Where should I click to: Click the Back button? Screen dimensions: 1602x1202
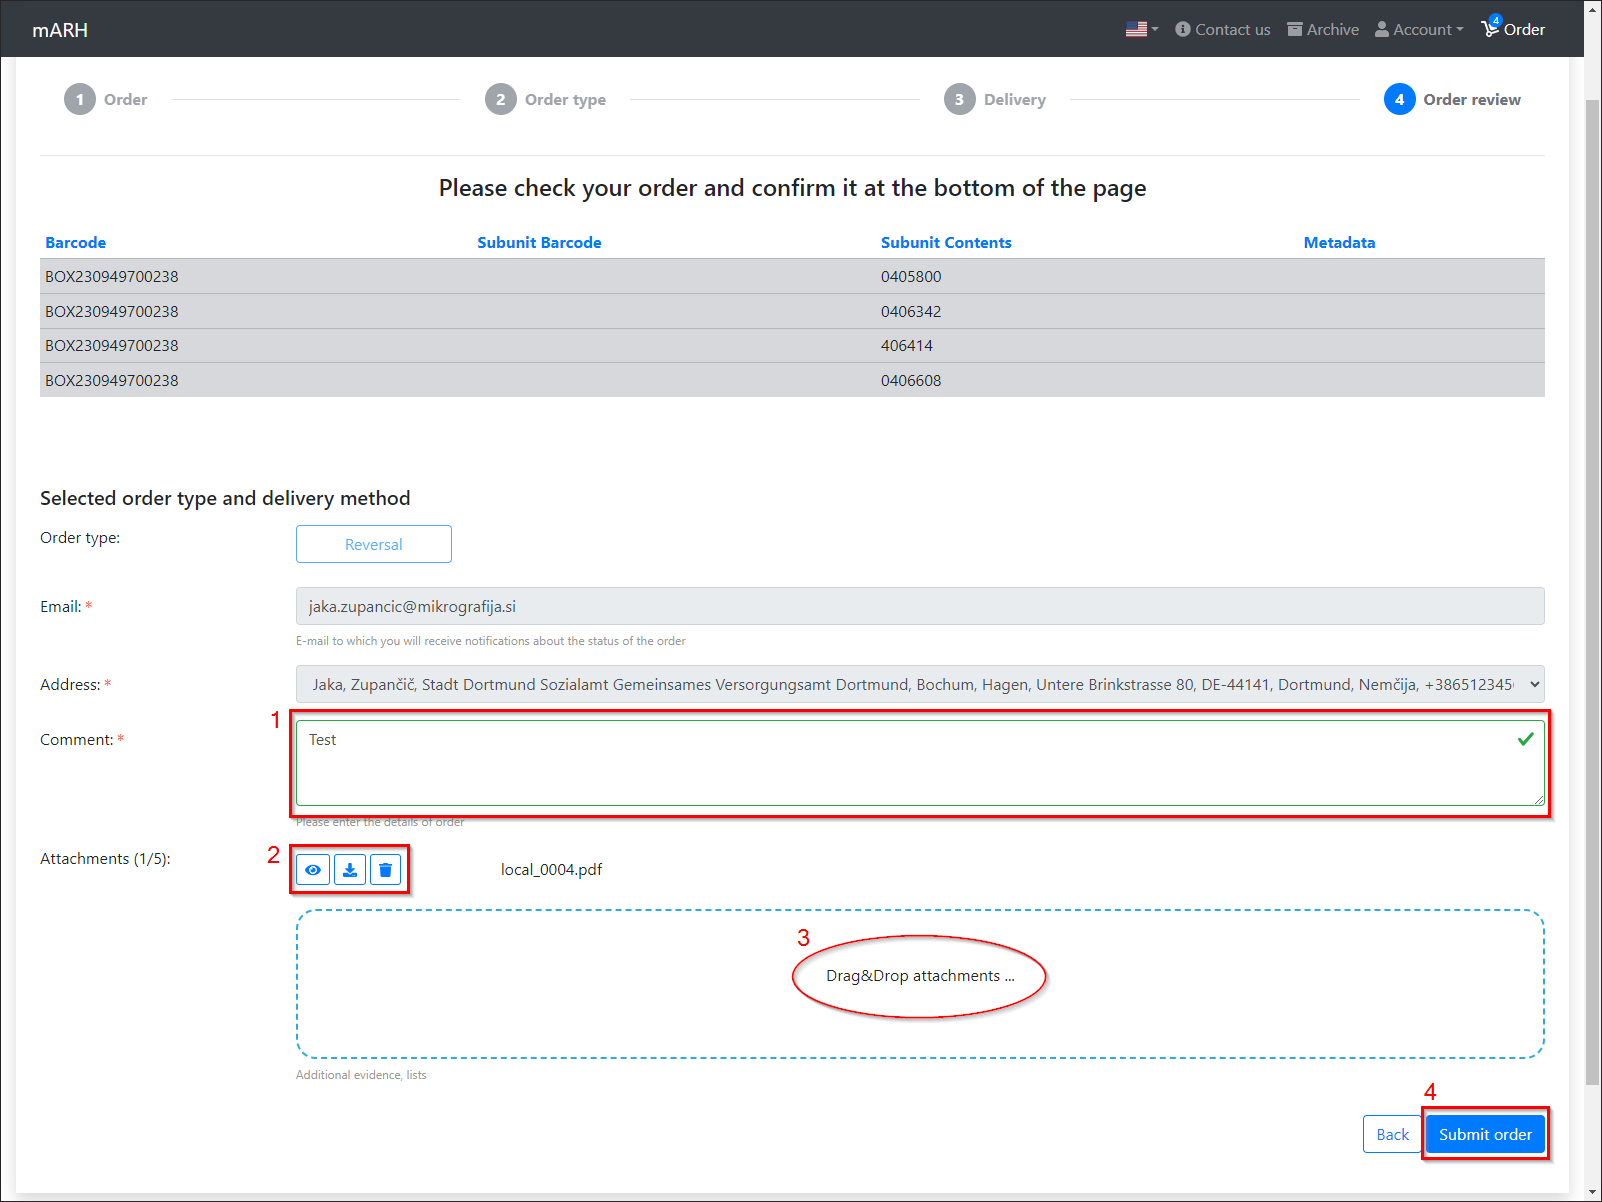(x=1391, y=1134)
